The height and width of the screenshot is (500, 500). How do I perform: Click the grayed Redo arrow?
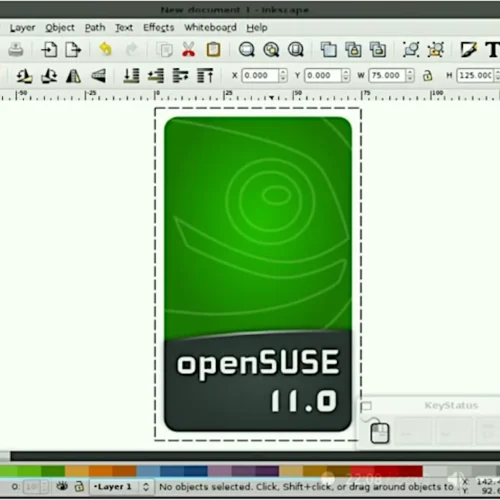point(131,50)
